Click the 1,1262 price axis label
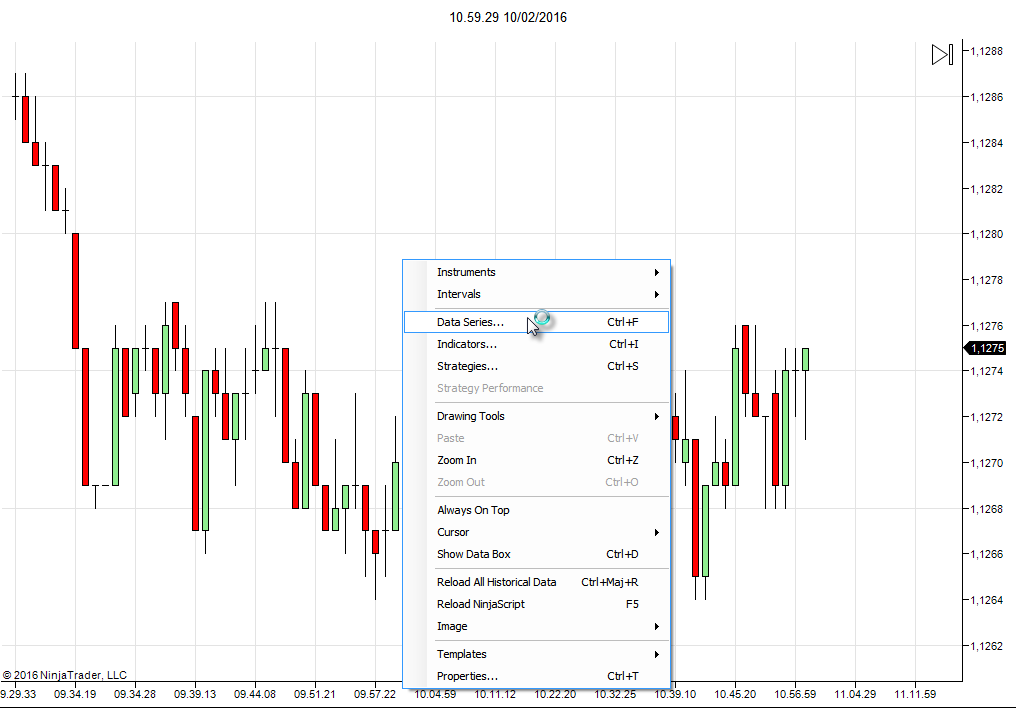 tap(986, 646)
